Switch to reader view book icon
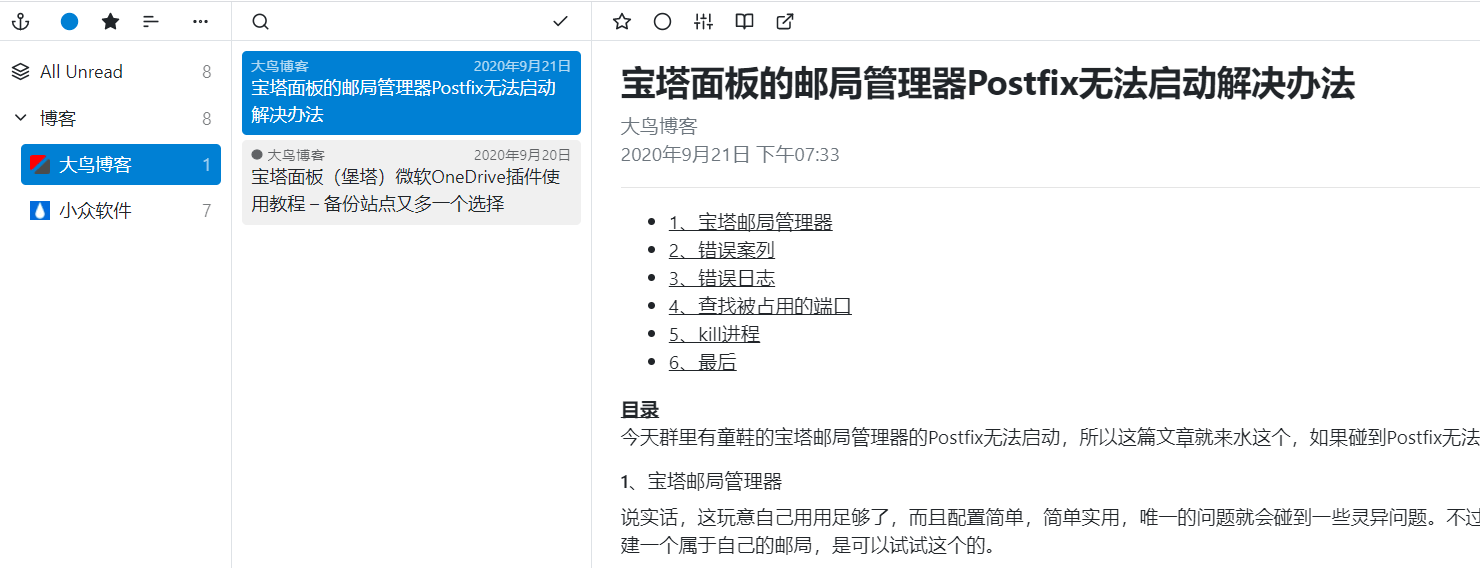 [x=744, y=21]
